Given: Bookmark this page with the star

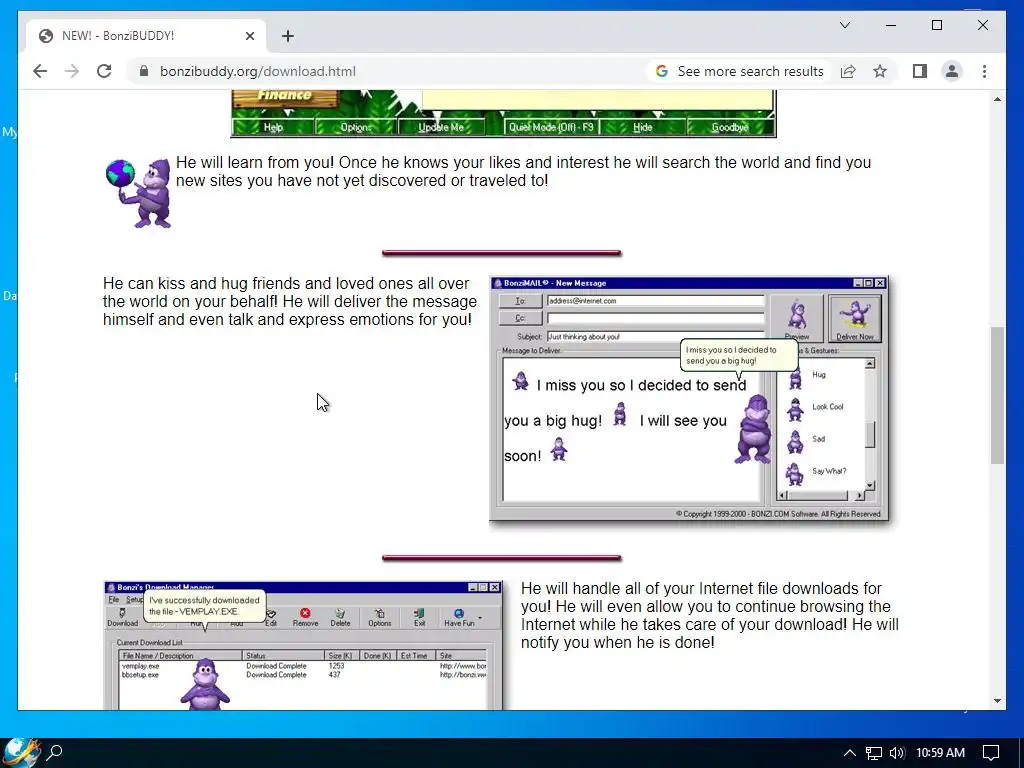Looking at the screenshot, I should pyautogui.click(x=880, y=71).
